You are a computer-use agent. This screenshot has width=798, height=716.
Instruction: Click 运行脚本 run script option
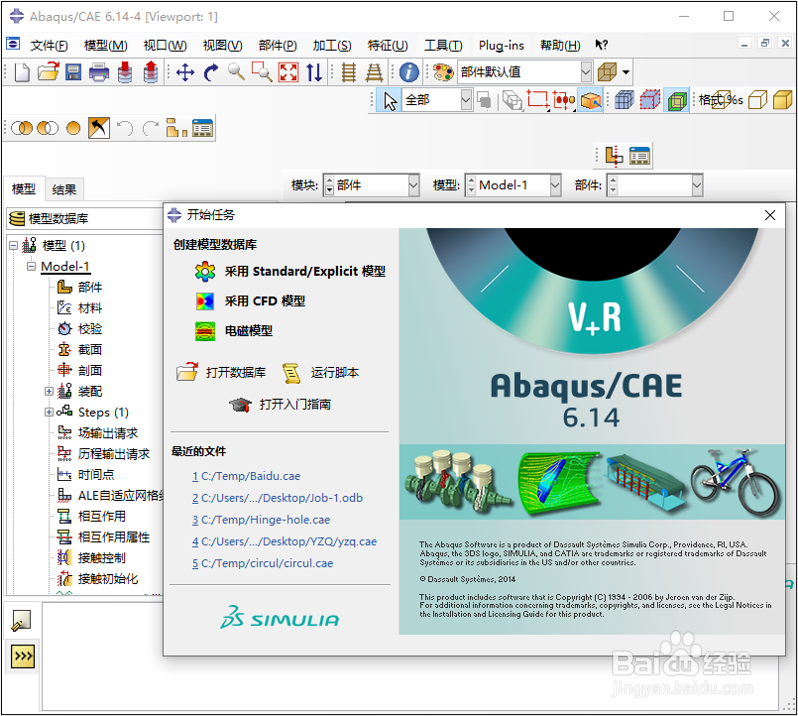[x=321, y=373]
